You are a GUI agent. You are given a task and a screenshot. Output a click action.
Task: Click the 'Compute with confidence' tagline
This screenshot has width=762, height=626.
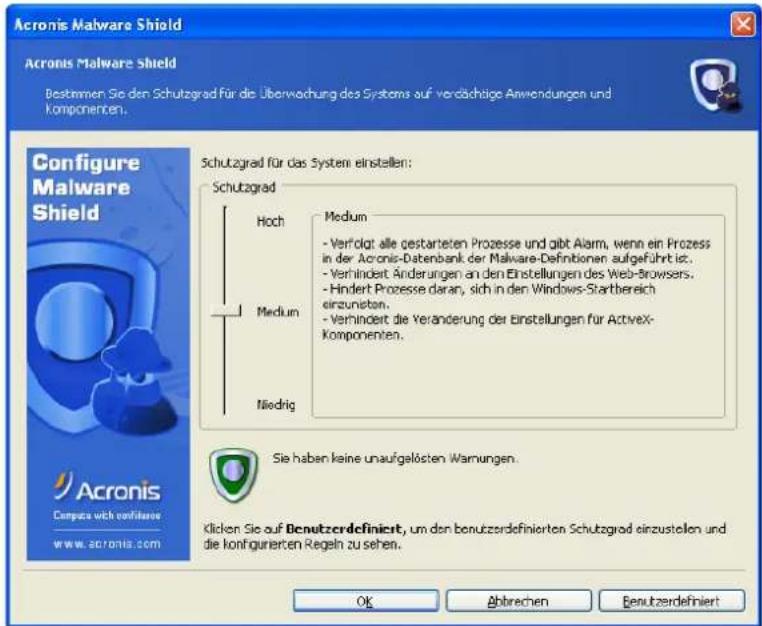click(x=107, y=515)
